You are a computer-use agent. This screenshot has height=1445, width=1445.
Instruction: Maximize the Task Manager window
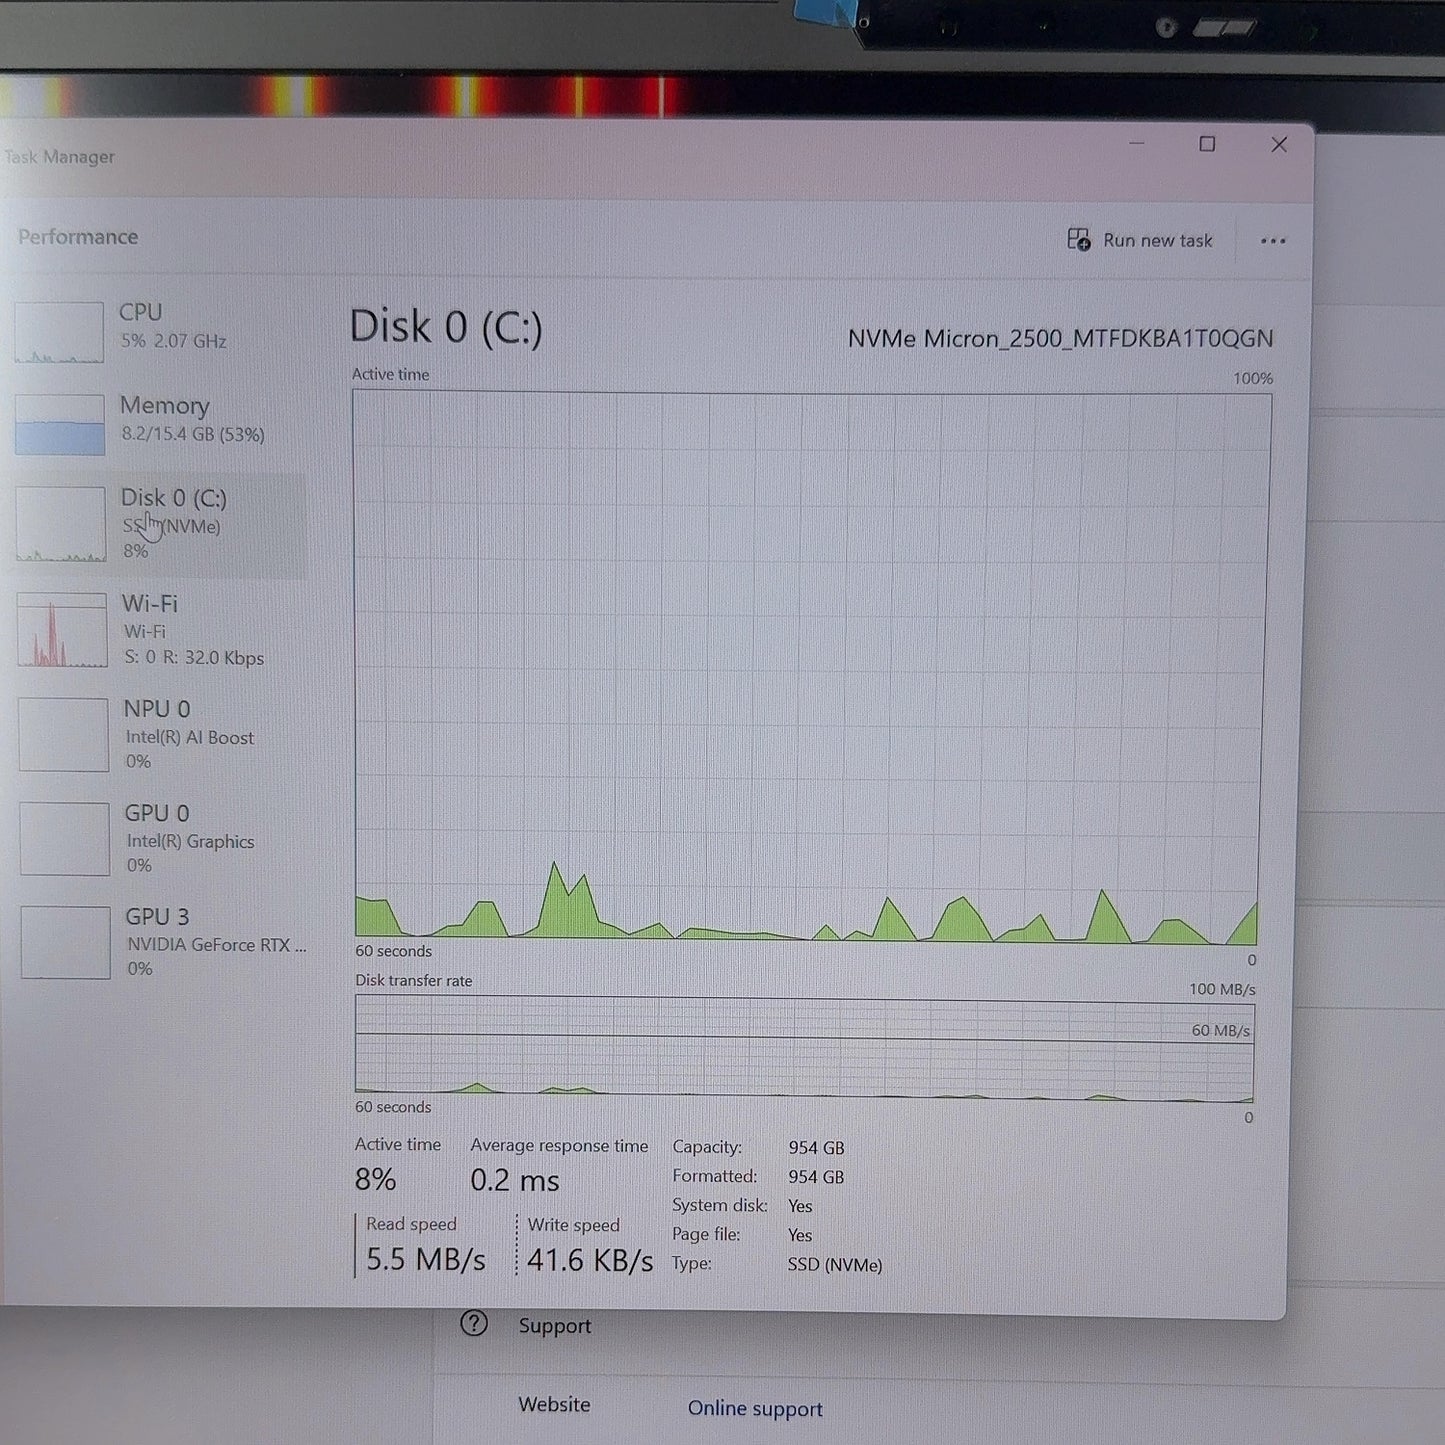[x=1207, y=145]
